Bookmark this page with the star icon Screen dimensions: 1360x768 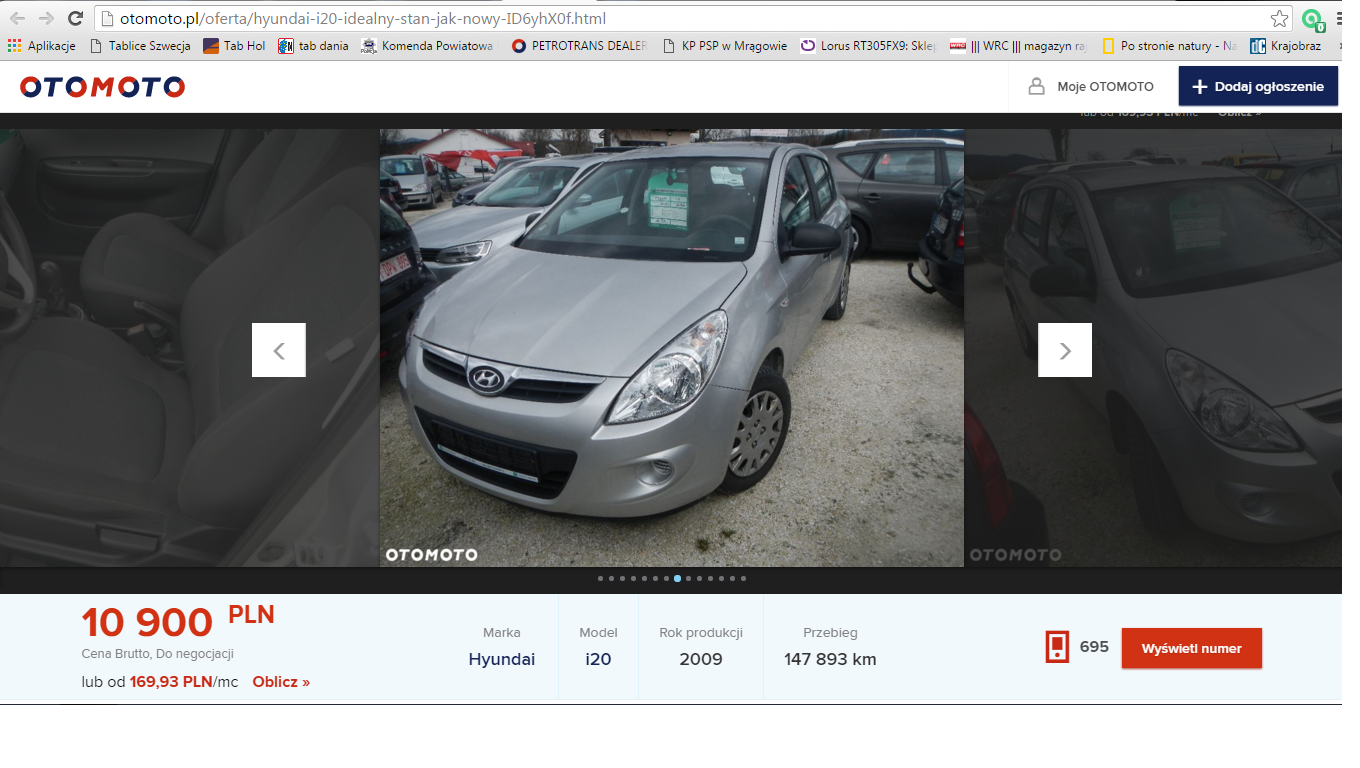(x=1279, y=19)
